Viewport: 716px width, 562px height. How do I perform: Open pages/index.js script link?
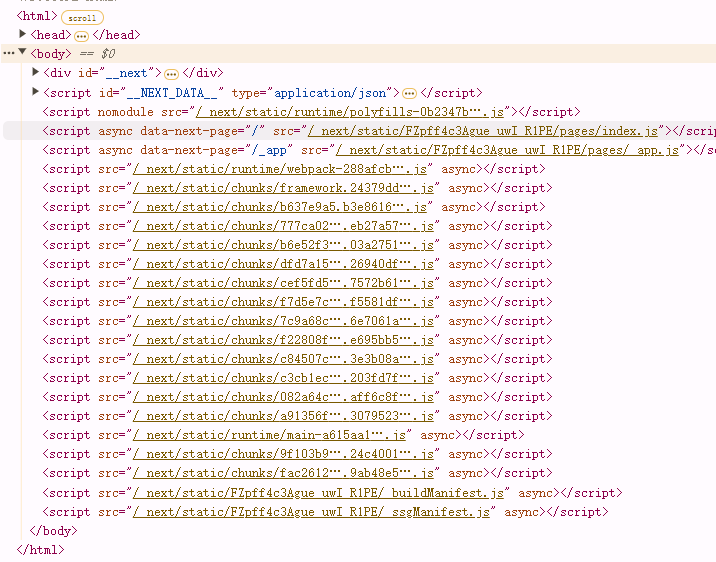483,131
